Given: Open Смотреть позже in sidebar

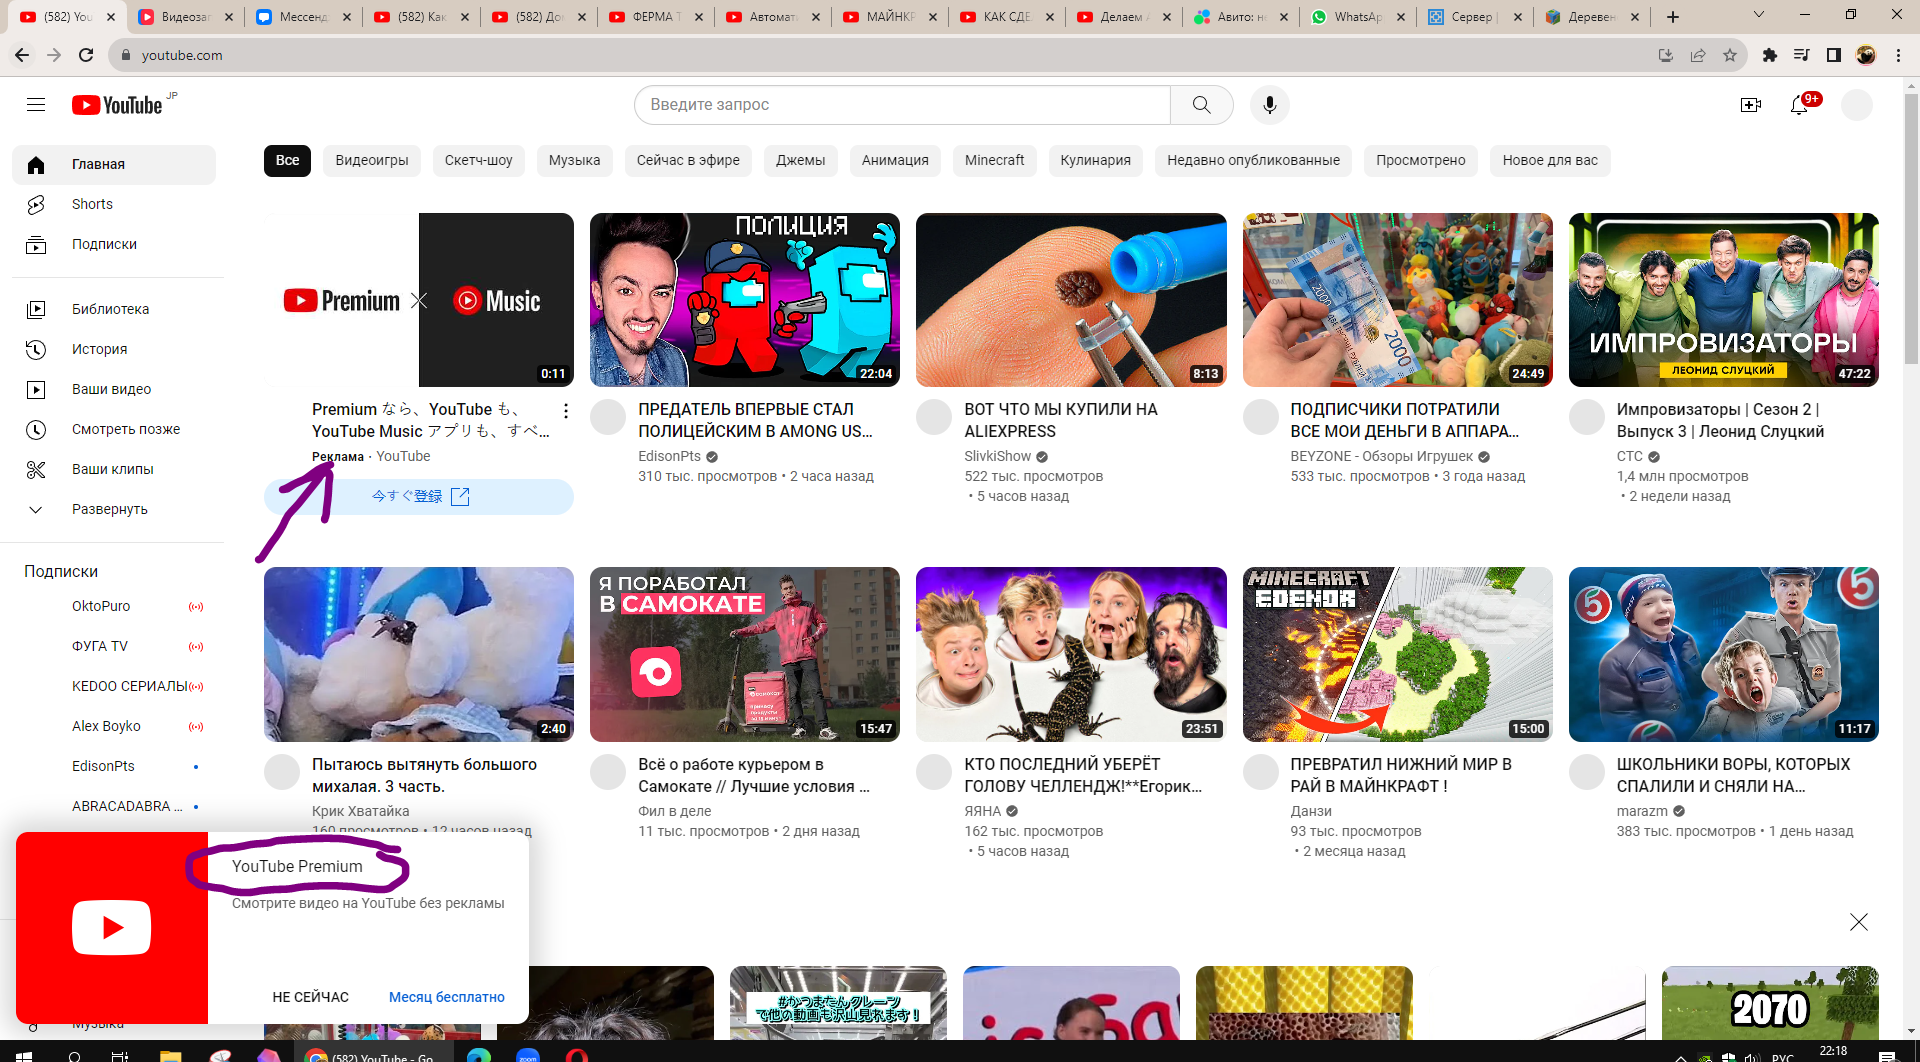Looking at the screenshot, I should (x=114, y=429).
